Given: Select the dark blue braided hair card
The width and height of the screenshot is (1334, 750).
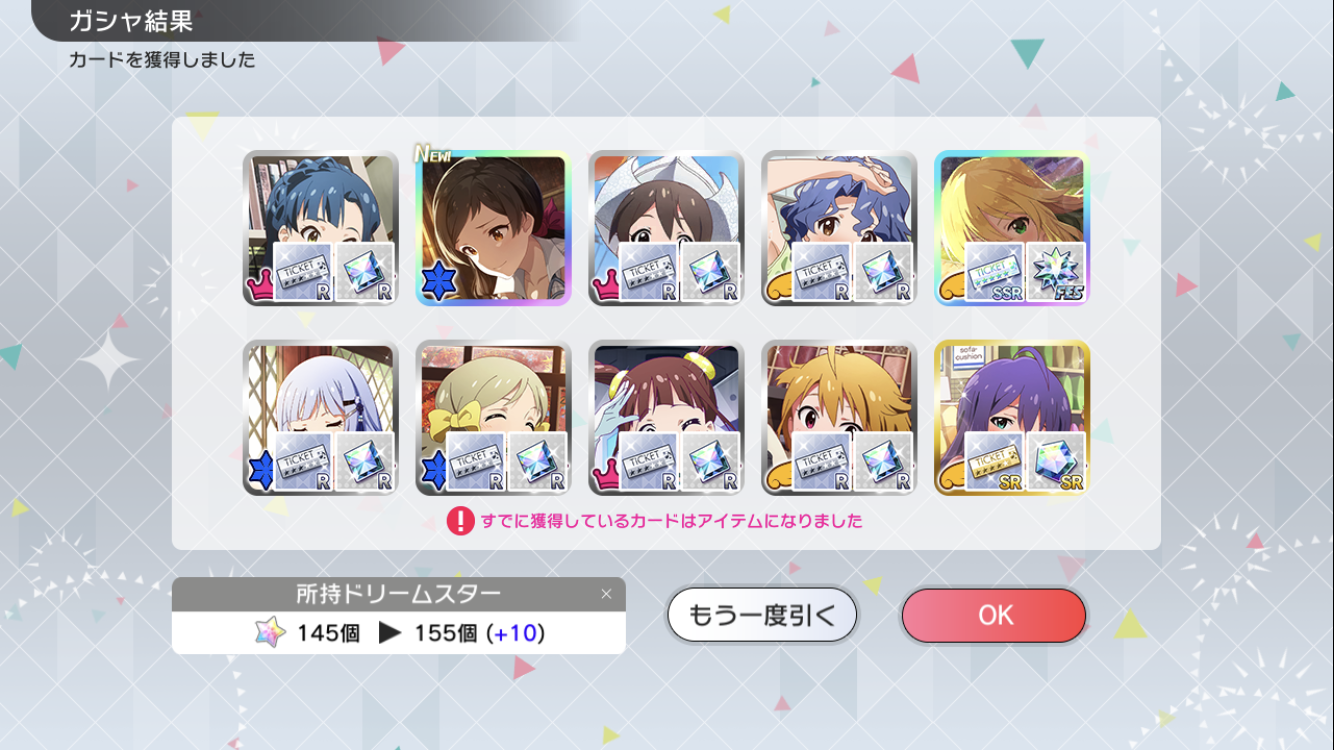Looking at the screenshot, I should pos(321,228).
